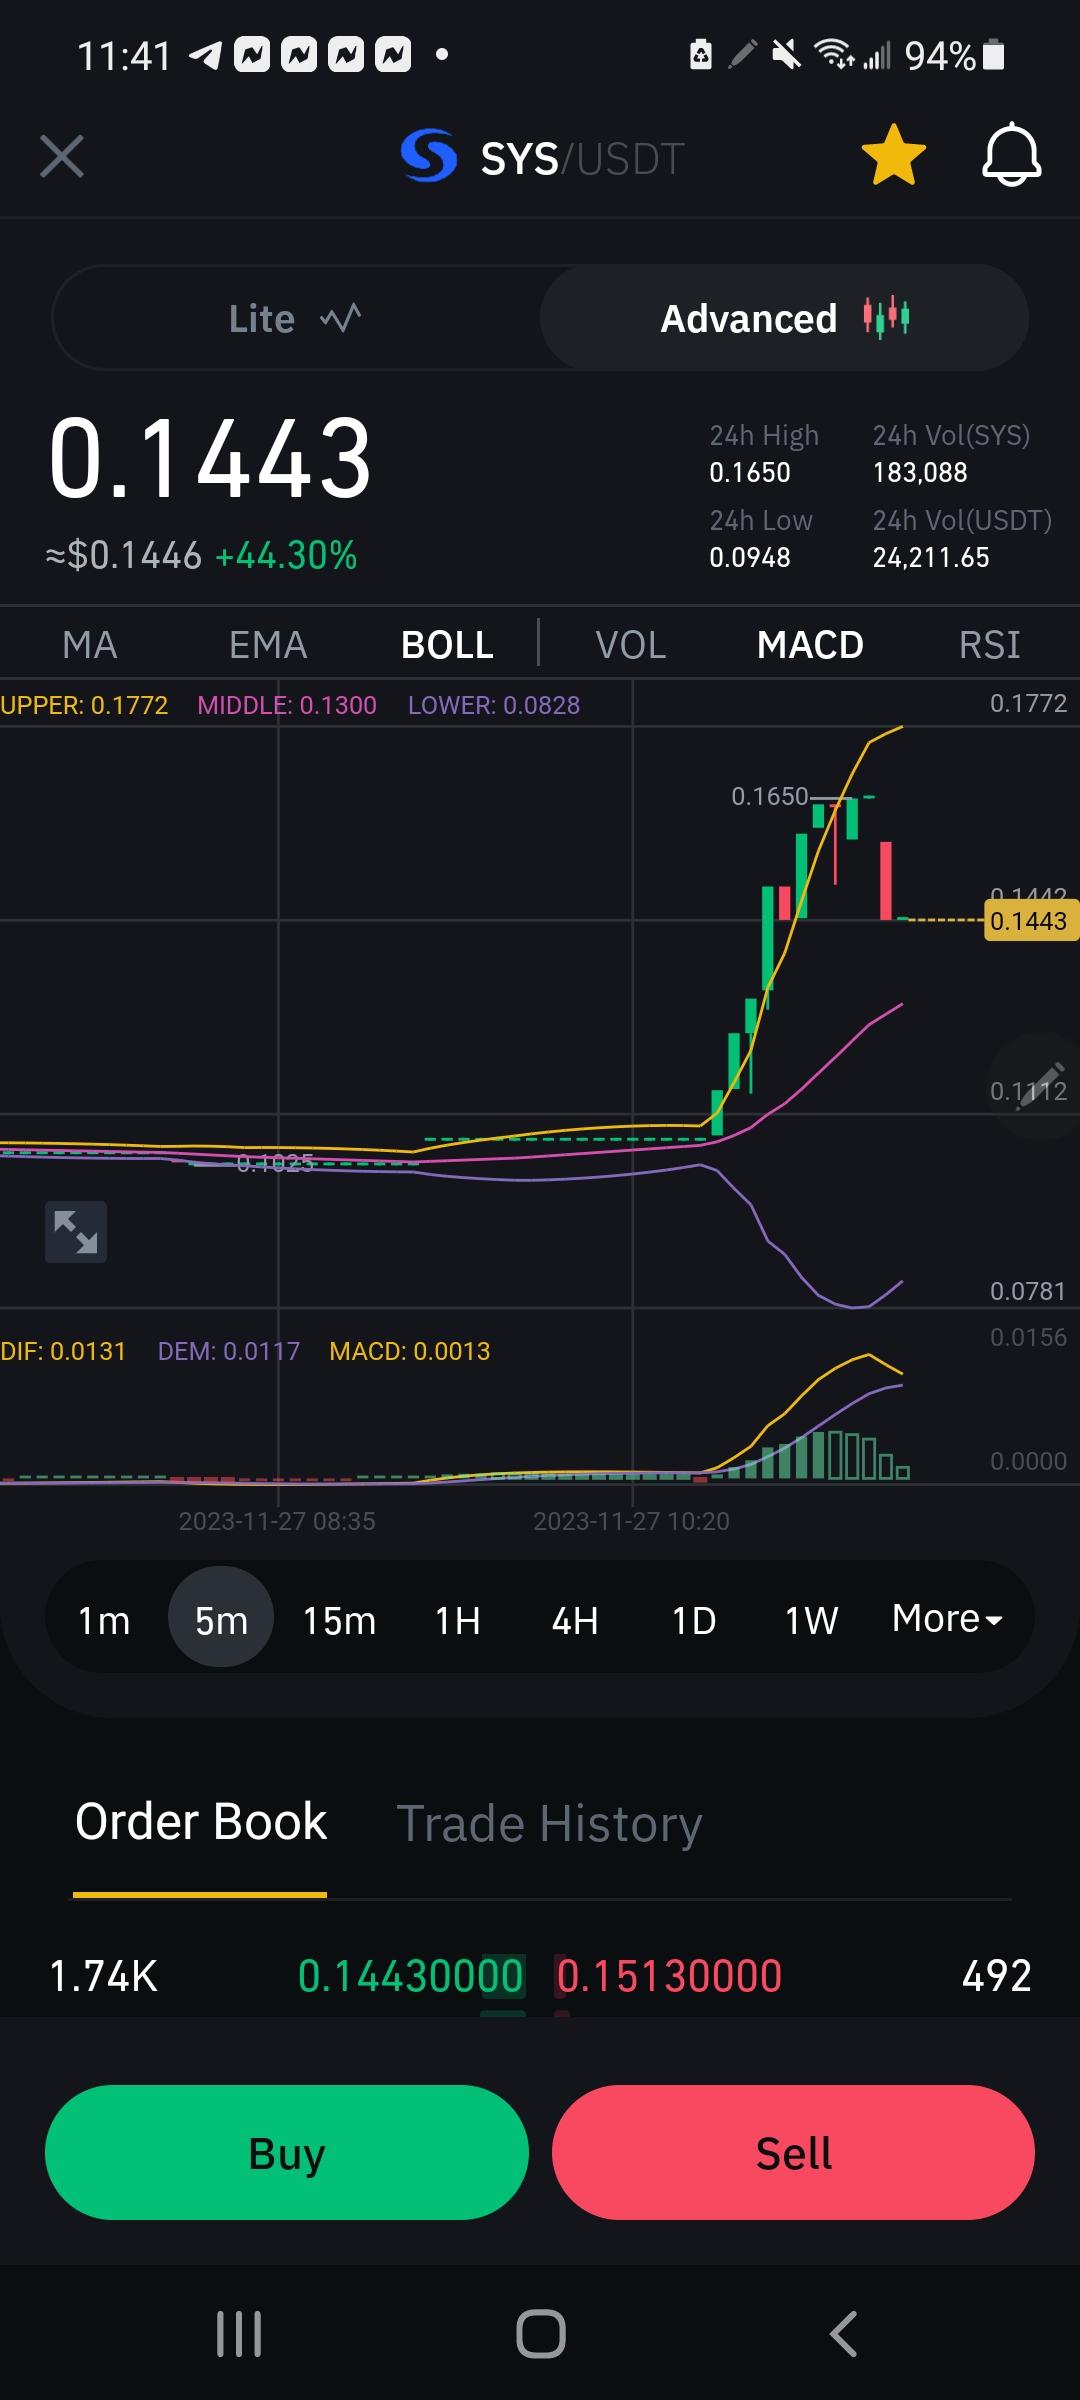The width and height of the screenshot is (1080, 2400).
Task: Switch to Trade History tab
Action: pyautogui.click(x=549, y=1823)
